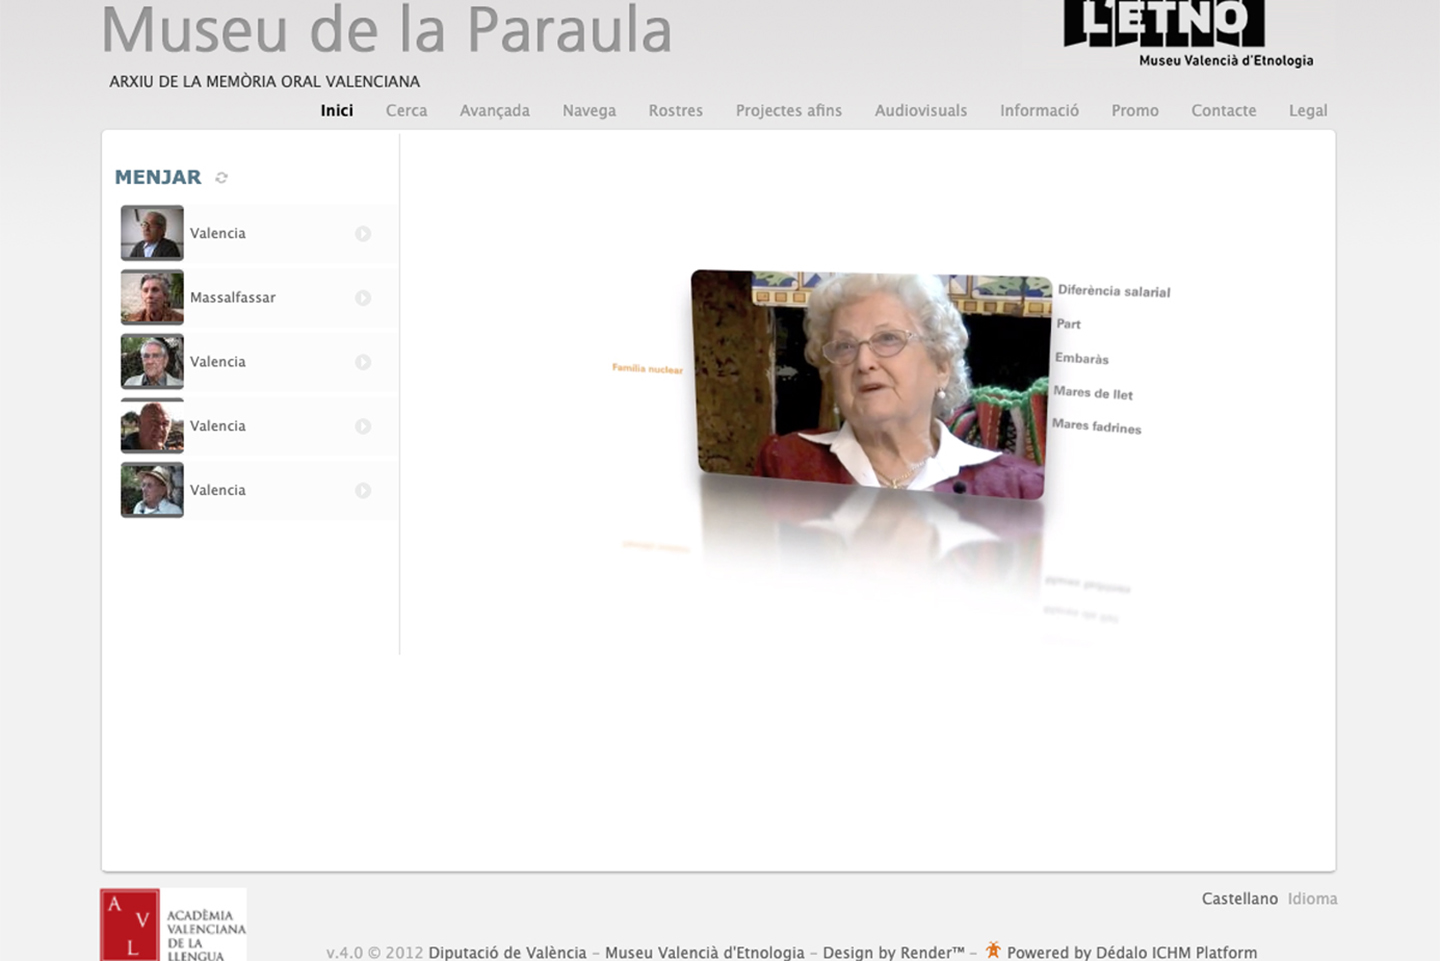Image resolution: width=1440 pixels, height=961 pixels.
Task: Open the Cerca menu item
Action: point(406,111)
